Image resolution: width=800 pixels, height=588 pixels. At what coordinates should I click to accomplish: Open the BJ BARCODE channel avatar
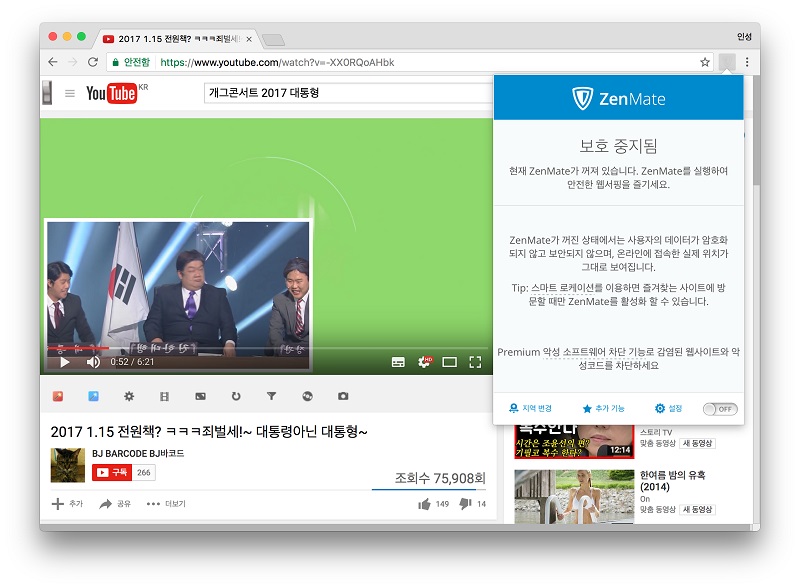tap(68, 465)
